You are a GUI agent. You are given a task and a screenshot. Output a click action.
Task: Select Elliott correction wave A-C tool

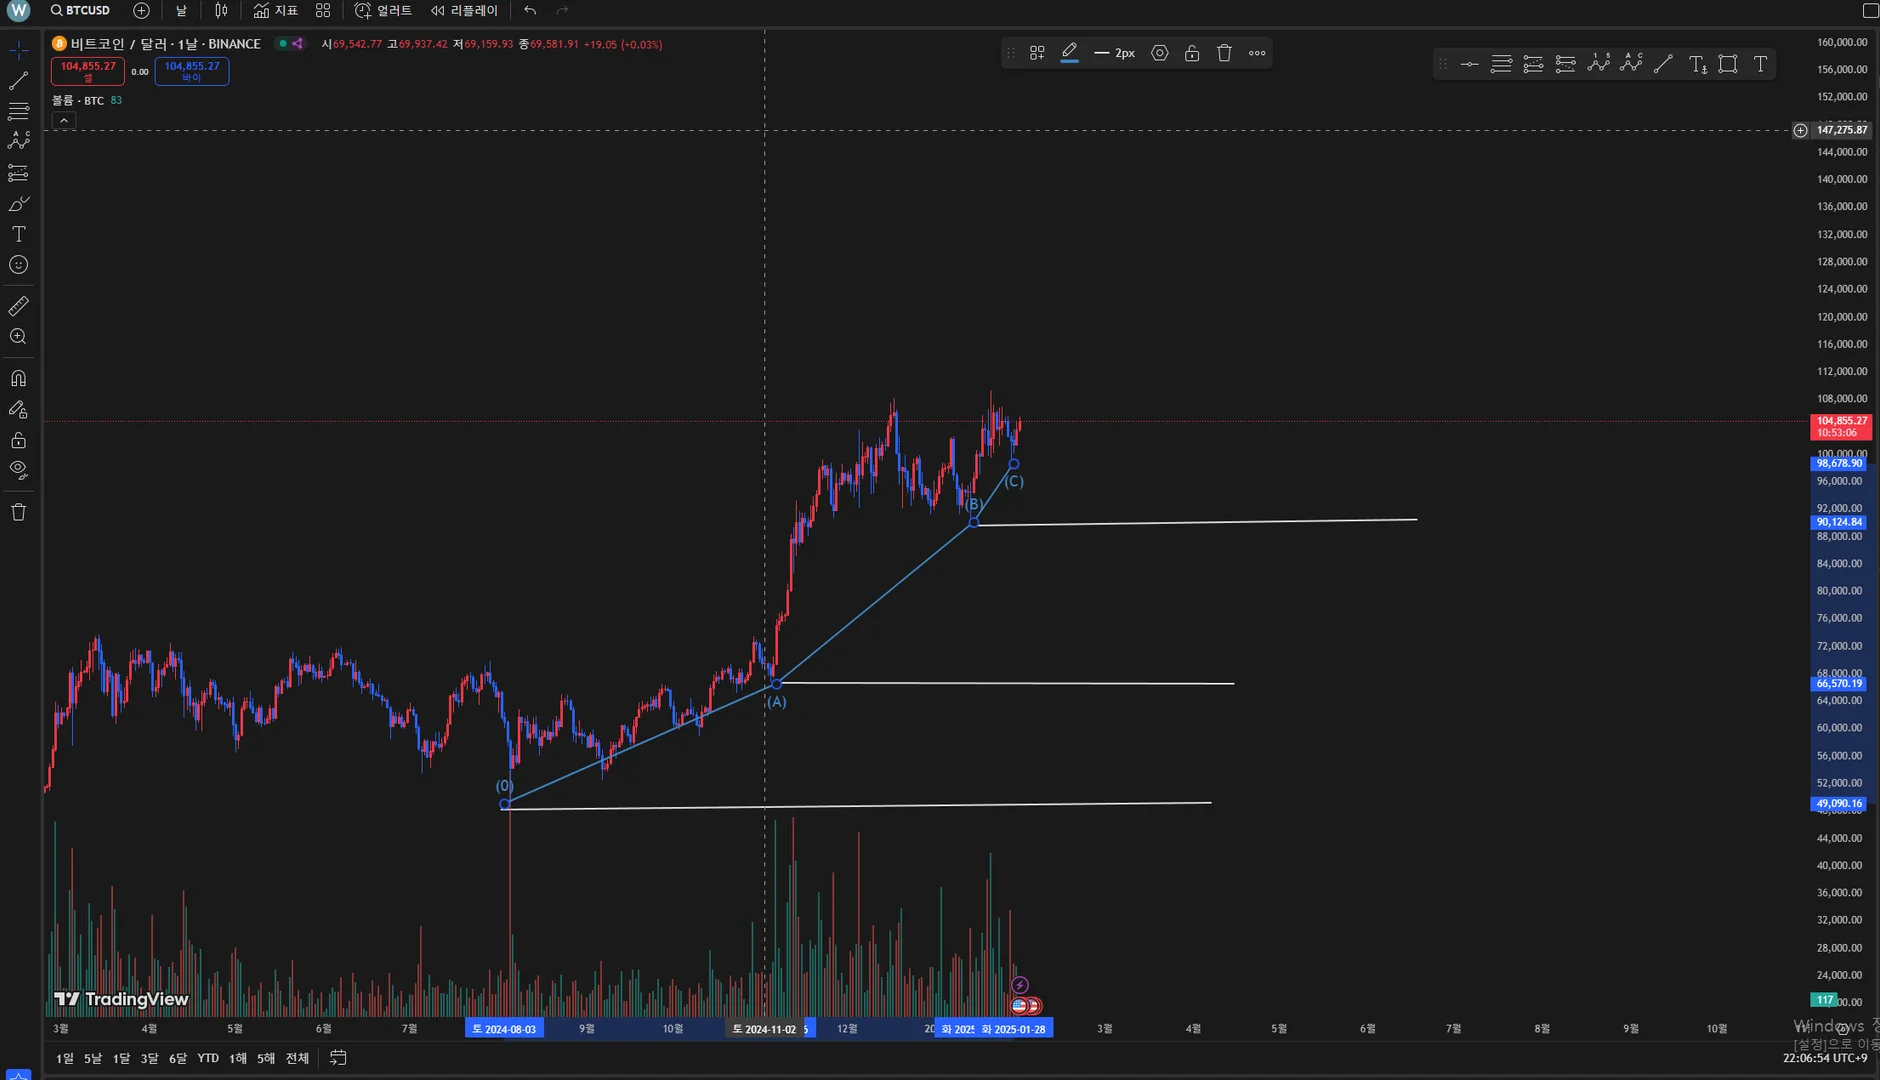click(x=1631, y=64)
